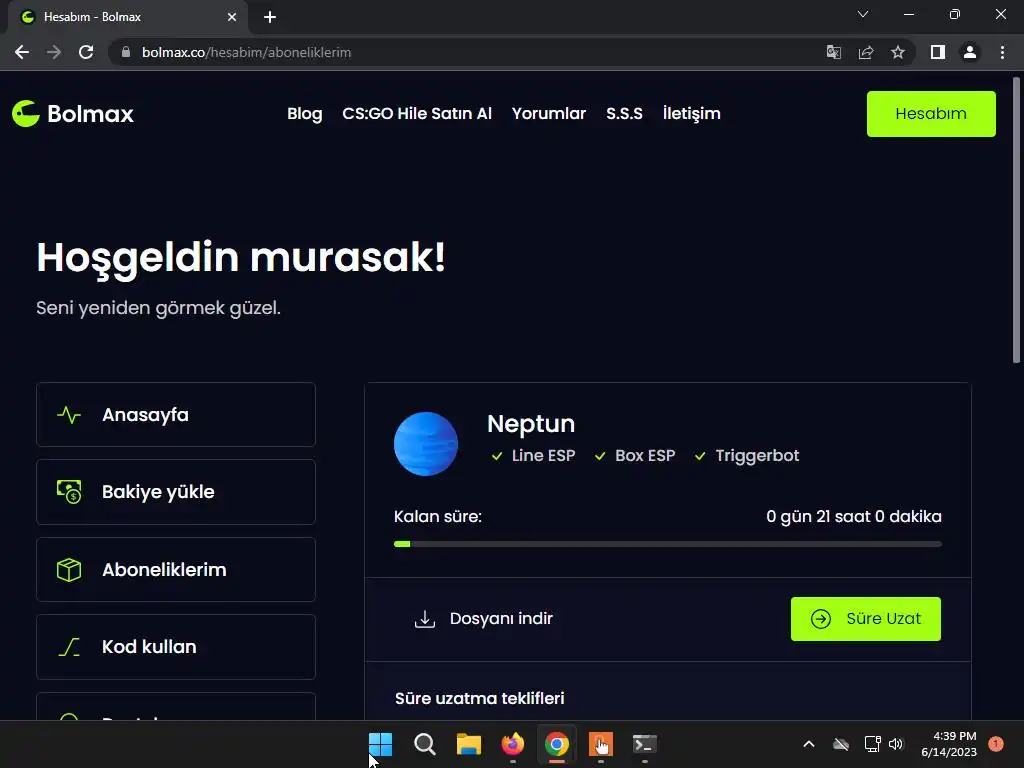The image size is (1024, 768).
Task: Click the Süre uzatma teklifleri heading
Action: (479, 698)
